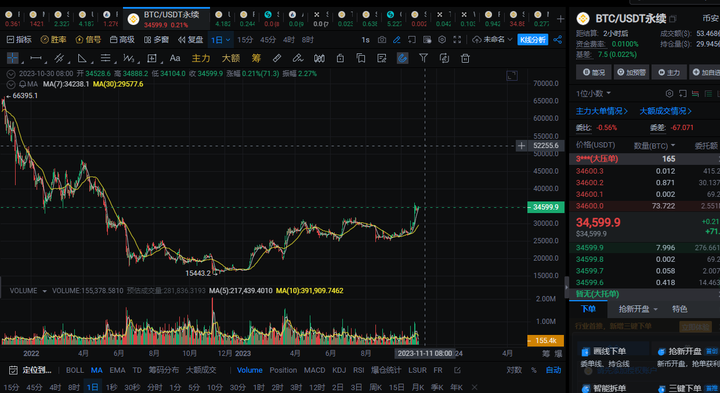This screenshot has height=393, width=720.
Task: Switch to the 15分 timeframe in top bar
Action: coord(245,40)
